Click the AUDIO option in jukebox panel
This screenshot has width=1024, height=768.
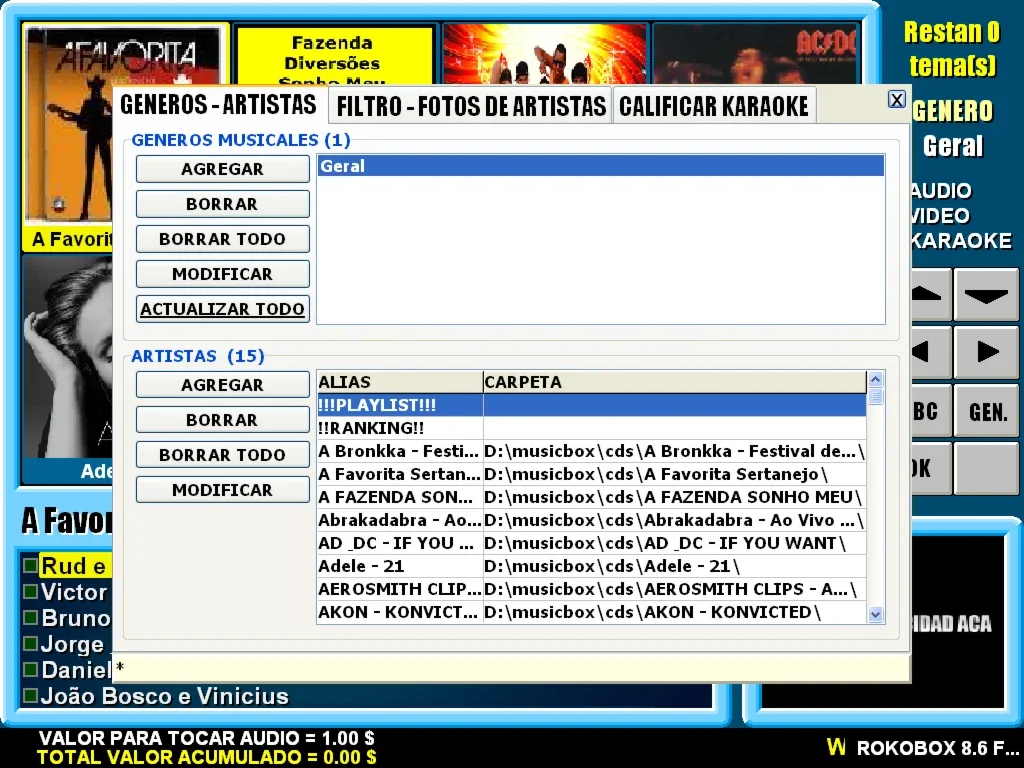click(941, 191)
